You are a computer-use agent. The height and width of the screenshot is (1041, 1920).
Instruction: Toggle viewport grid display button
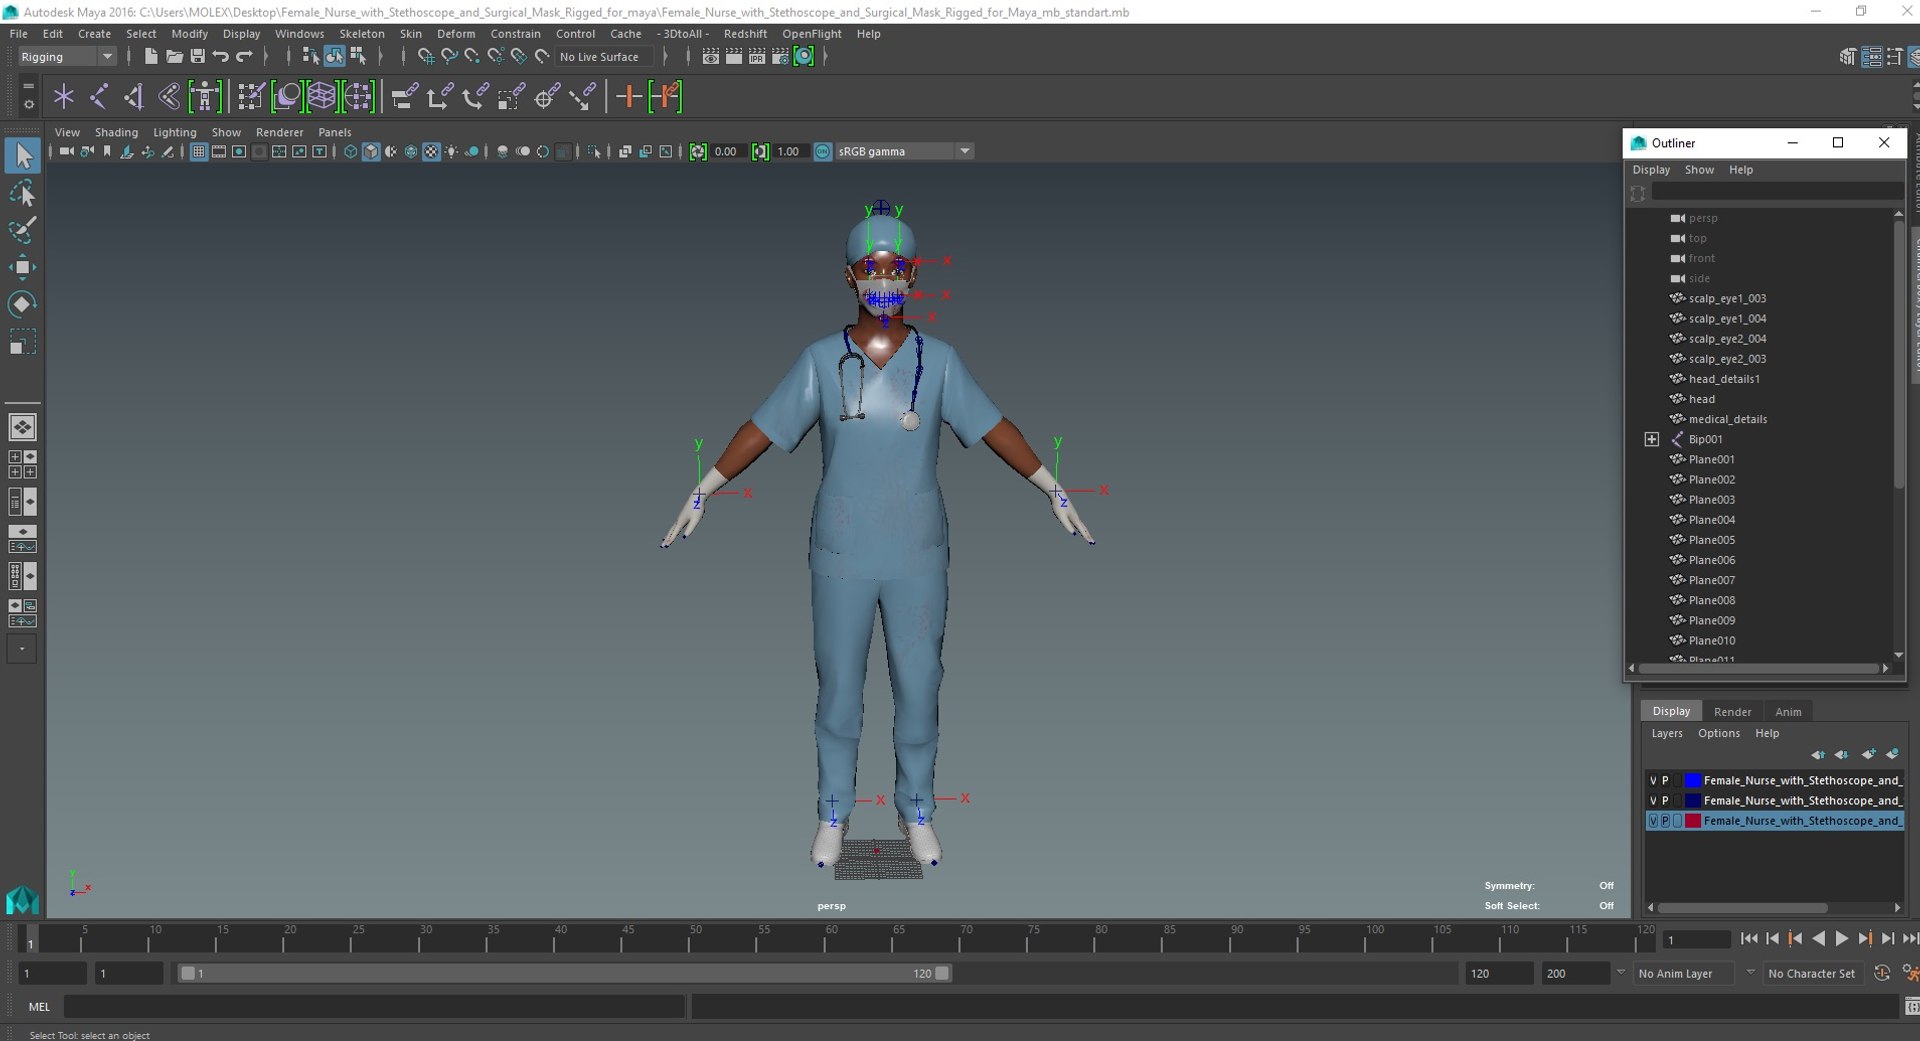click(x=198, y=152)
